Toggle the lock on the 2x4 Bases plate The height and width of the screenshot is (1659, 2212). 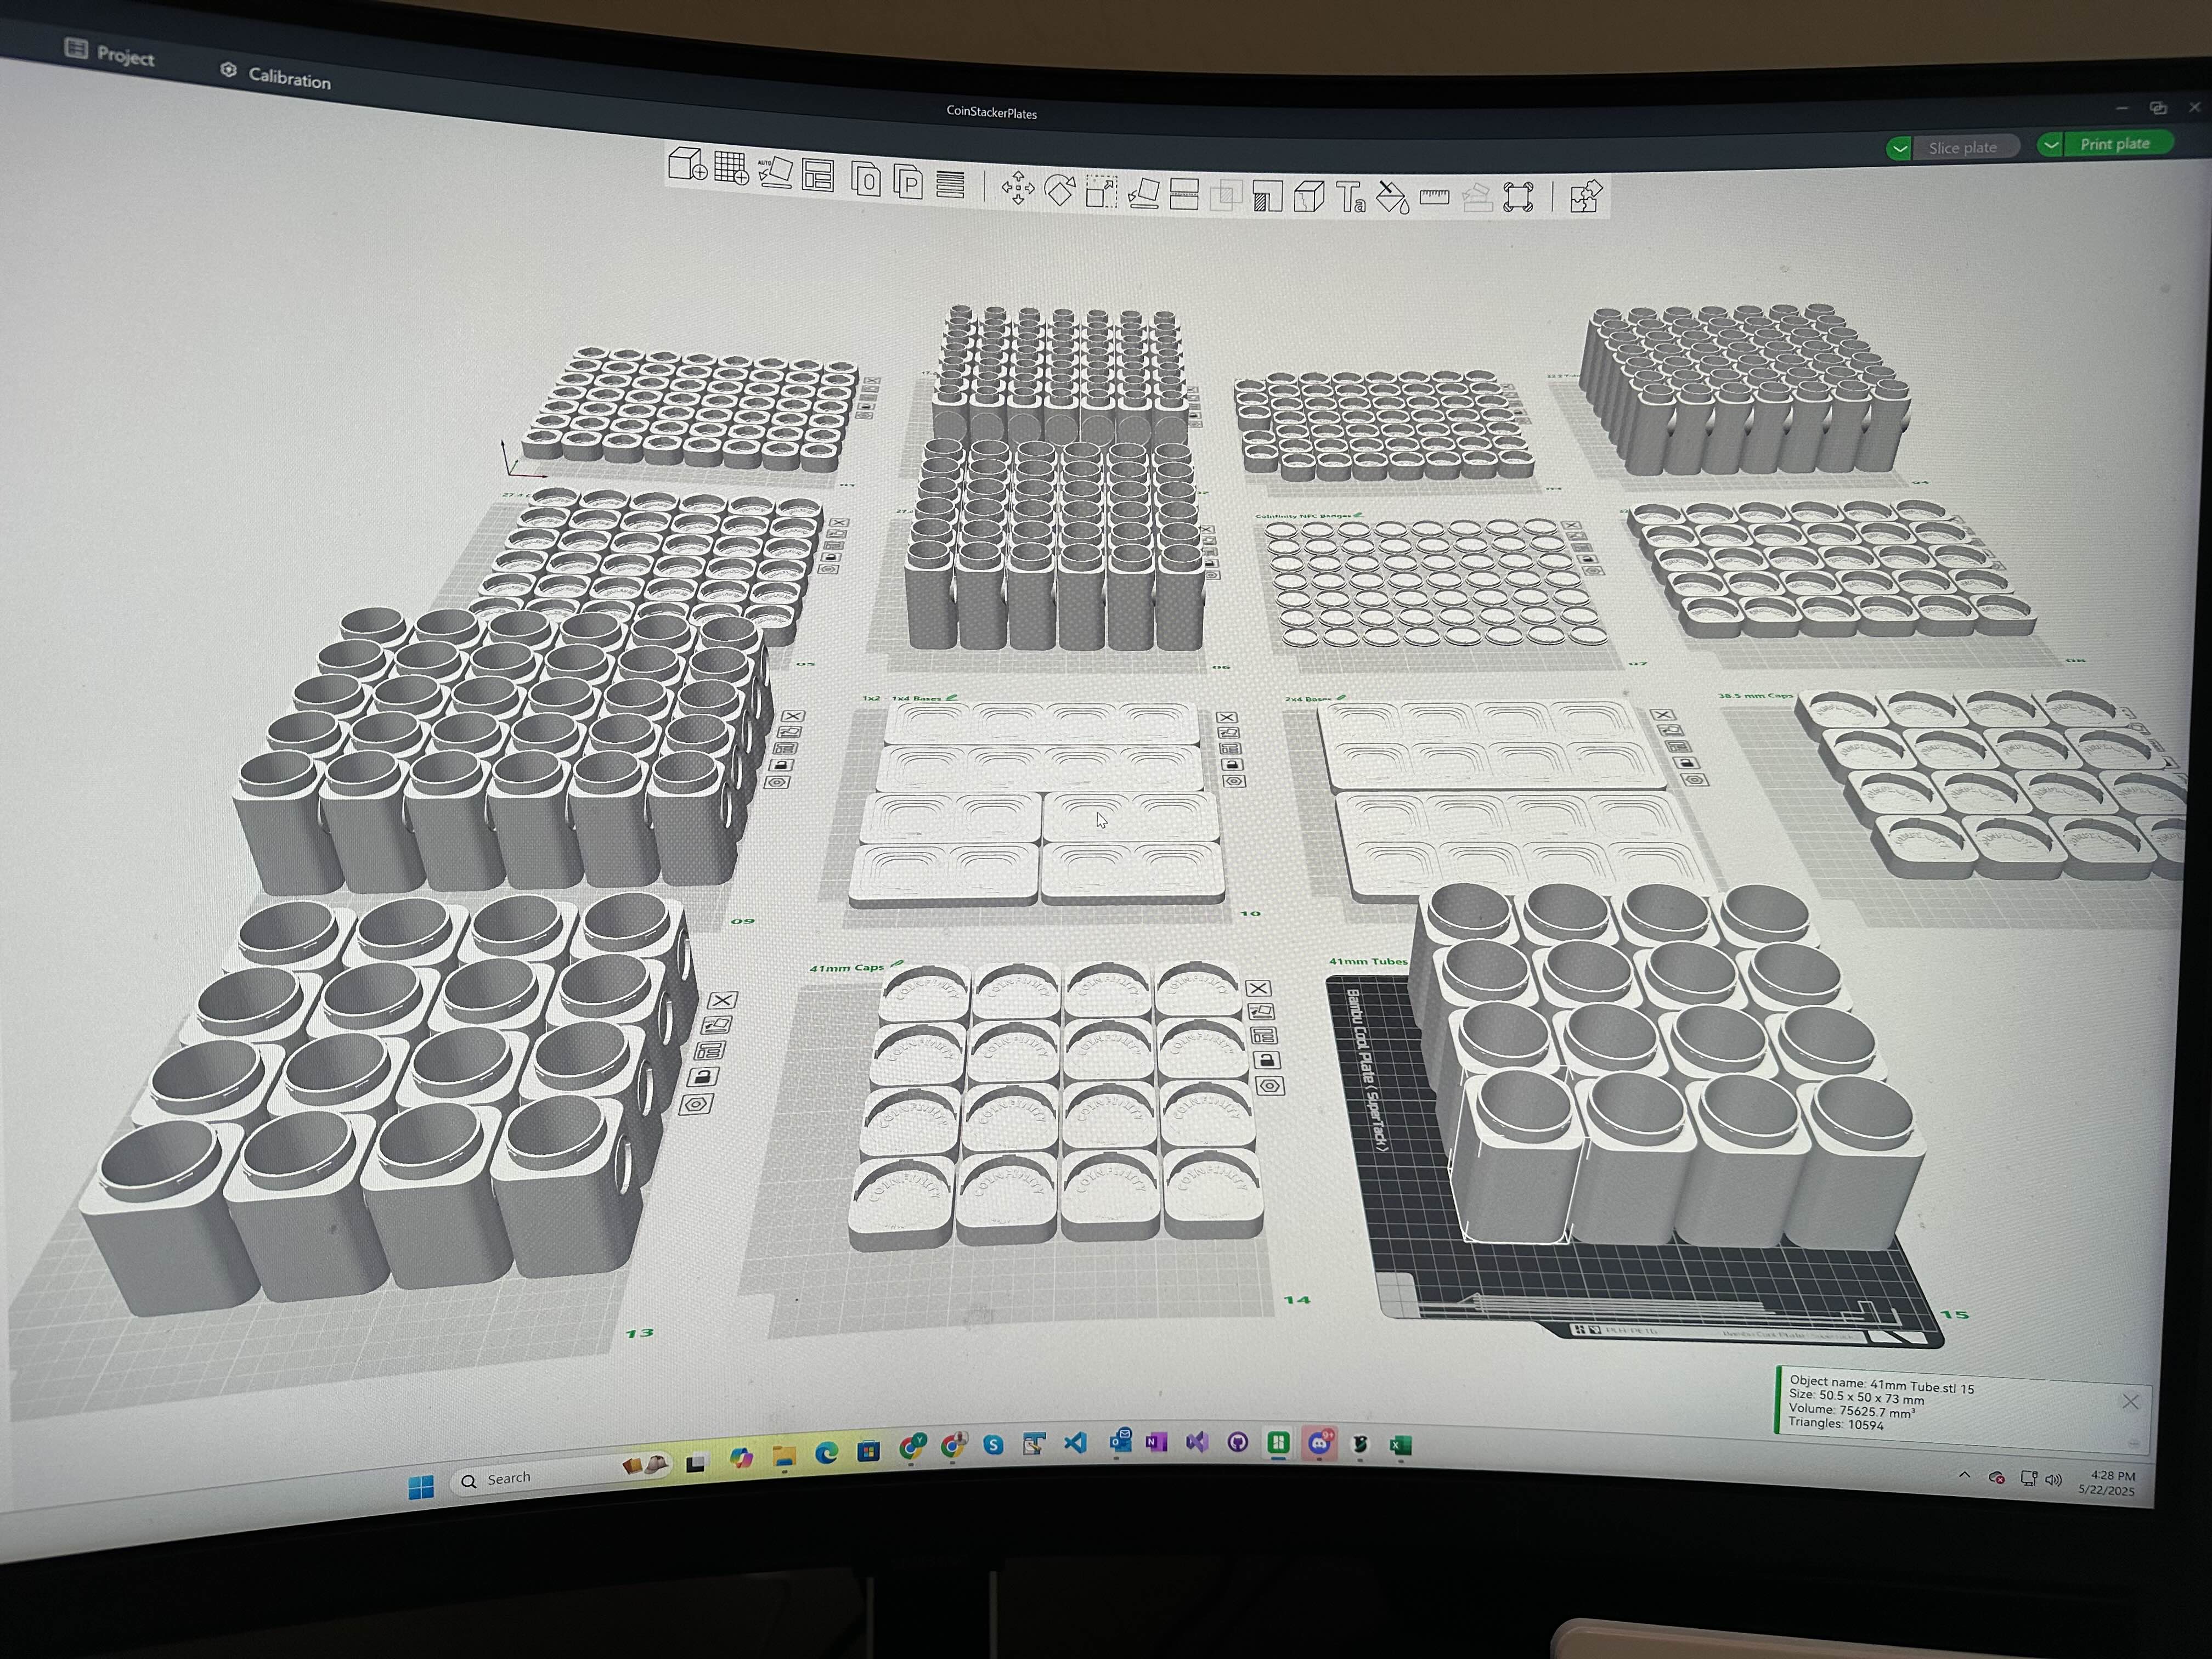click(1688, 763)
